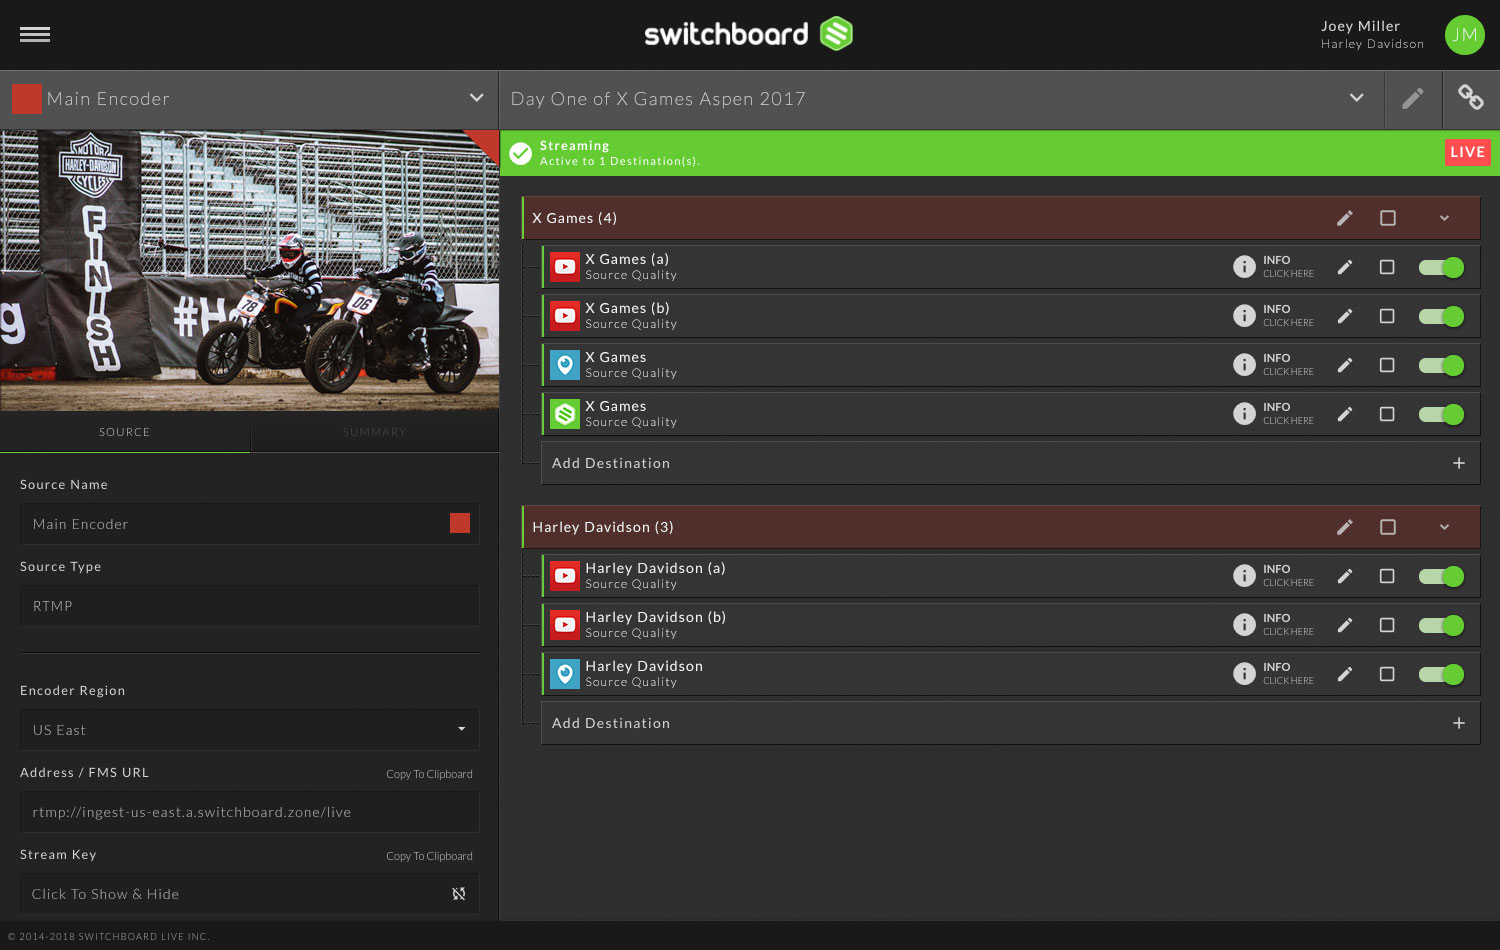Screen dimensions: 1500x950
Task: Add Destination to Harley Davidson group
Action: [x=1010, y=723]
